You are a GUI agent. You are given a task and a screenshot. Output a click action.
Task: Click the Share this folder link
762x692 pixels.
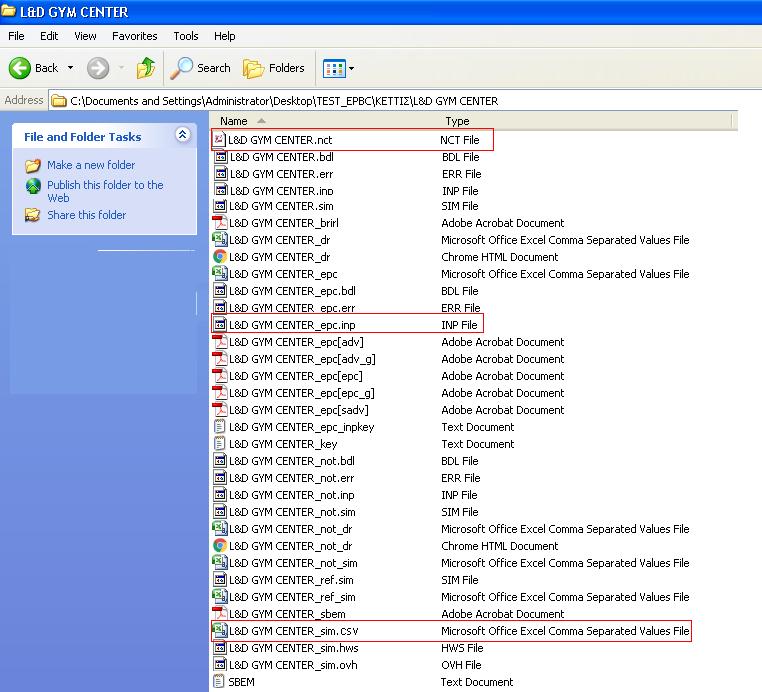pos(87,215)
